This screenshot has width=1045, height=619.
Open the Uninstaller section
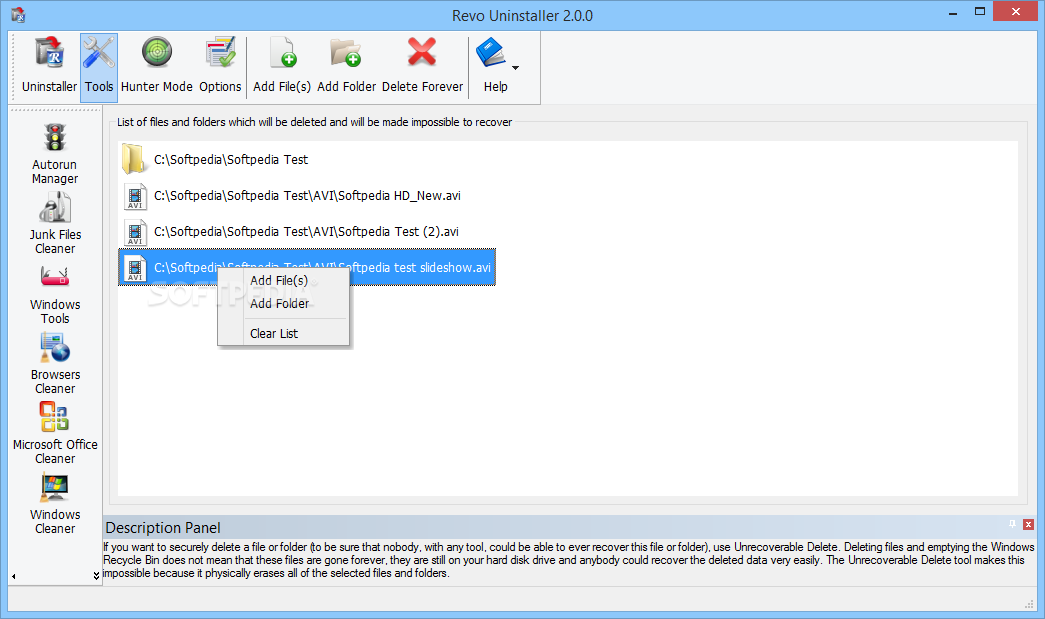(x=49, y=67)
